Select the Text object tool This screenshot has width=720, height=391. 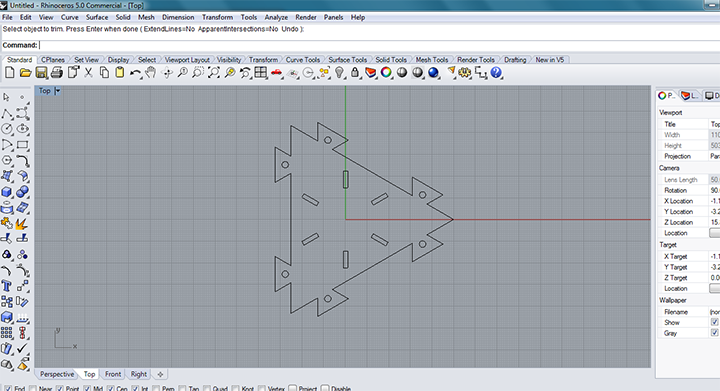[7, 286]
